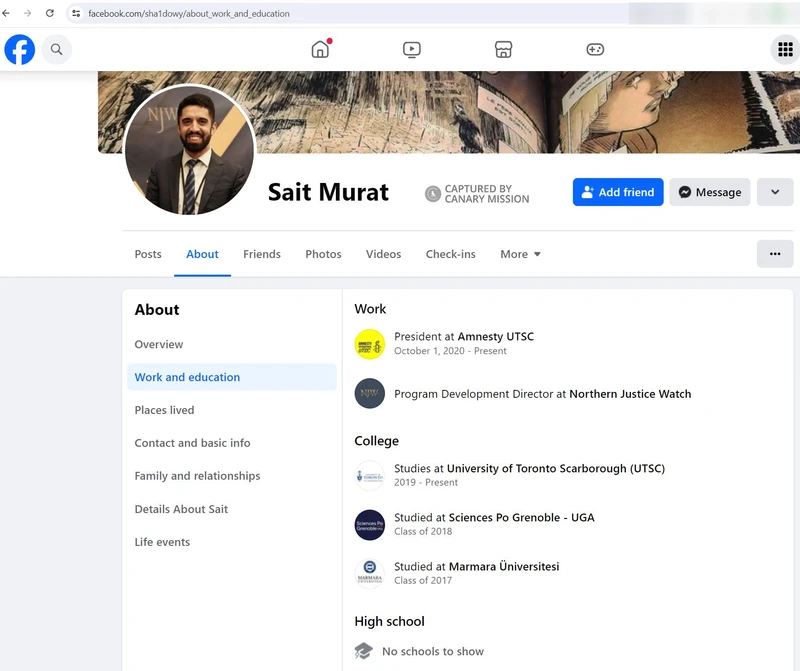
Task: Click the 'Class of 2017' text
Action: 423,580
